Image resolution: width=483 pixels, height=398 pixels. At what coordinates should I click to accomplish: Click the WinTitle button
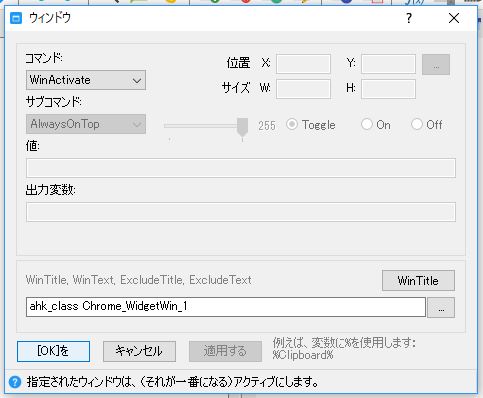pos(418,281)
